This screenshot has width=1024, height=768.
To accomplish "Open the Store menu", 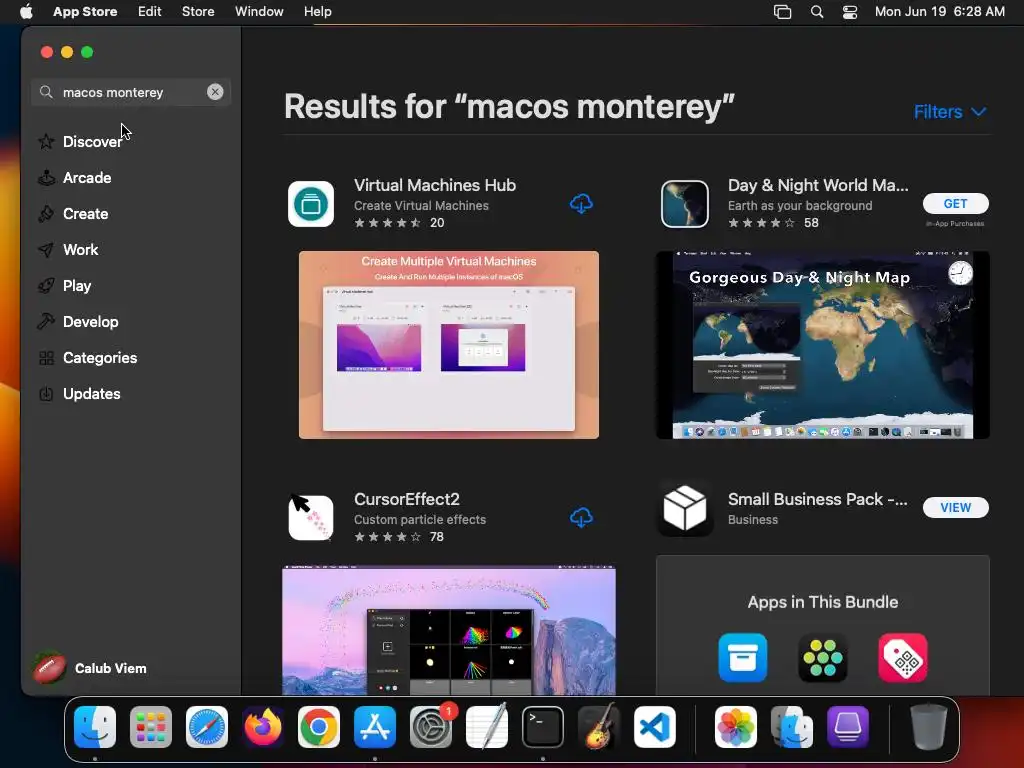I will 198,12.
